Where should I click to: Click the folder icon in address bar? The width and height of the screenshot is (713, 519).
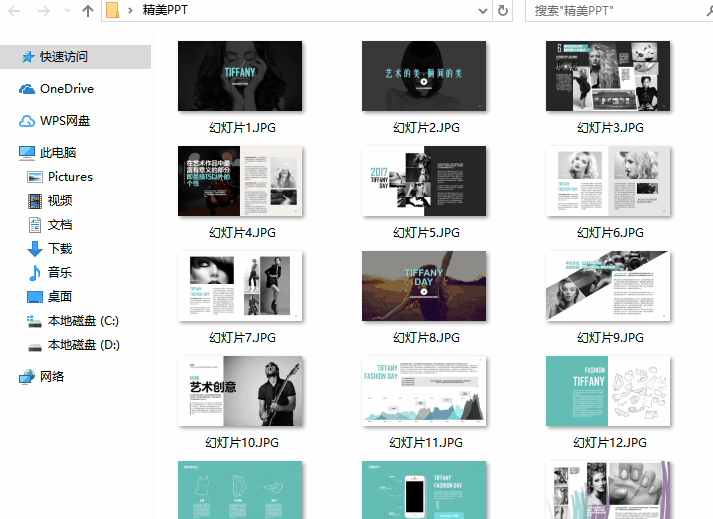coord(112,10)
